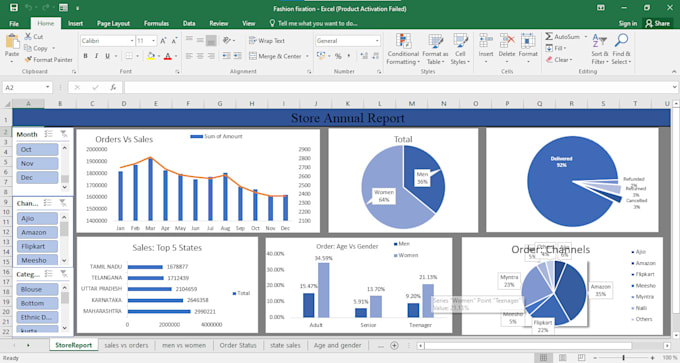Click the Copy icon
680x363 pixels.
pos(28,48)
